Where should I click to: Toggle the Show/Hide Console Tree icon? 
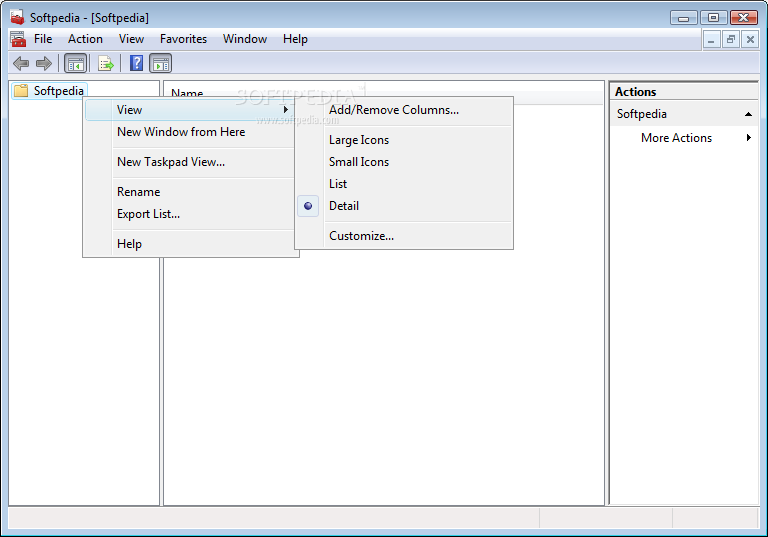[x=75, y=64]
